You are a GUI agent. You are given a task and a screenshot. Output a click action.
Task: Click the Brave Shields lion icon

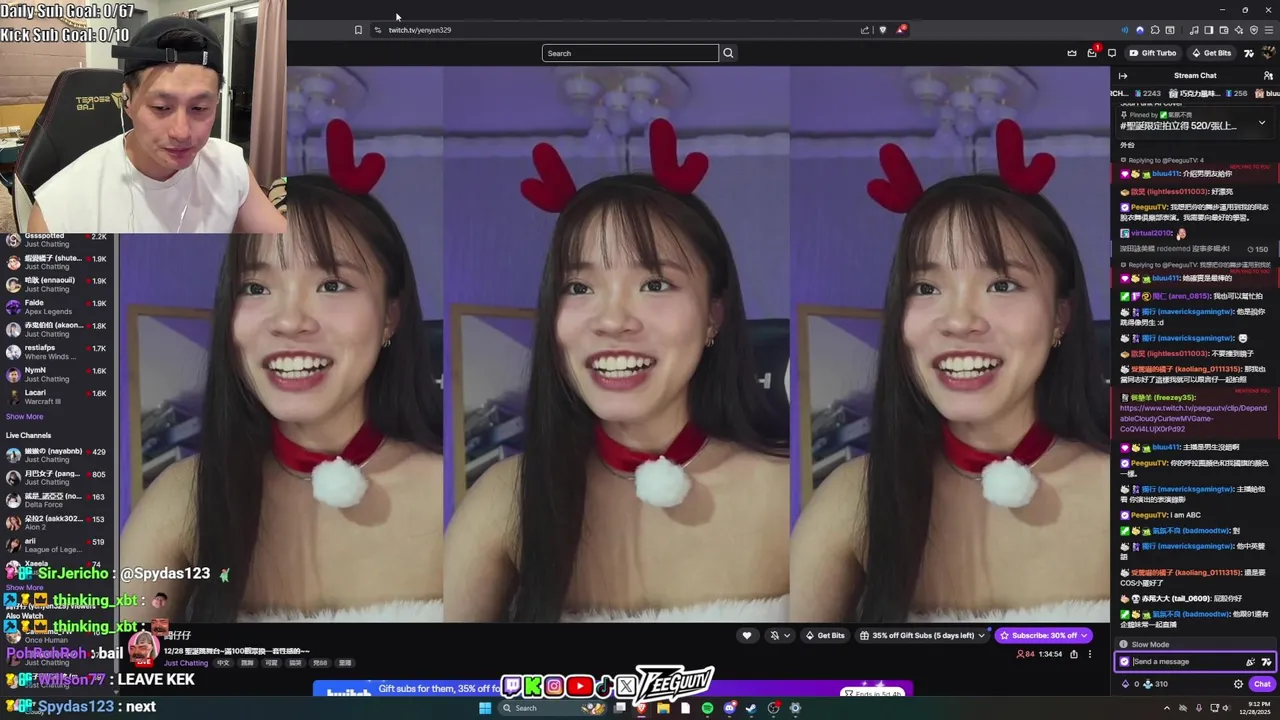(x=882, y=30)
